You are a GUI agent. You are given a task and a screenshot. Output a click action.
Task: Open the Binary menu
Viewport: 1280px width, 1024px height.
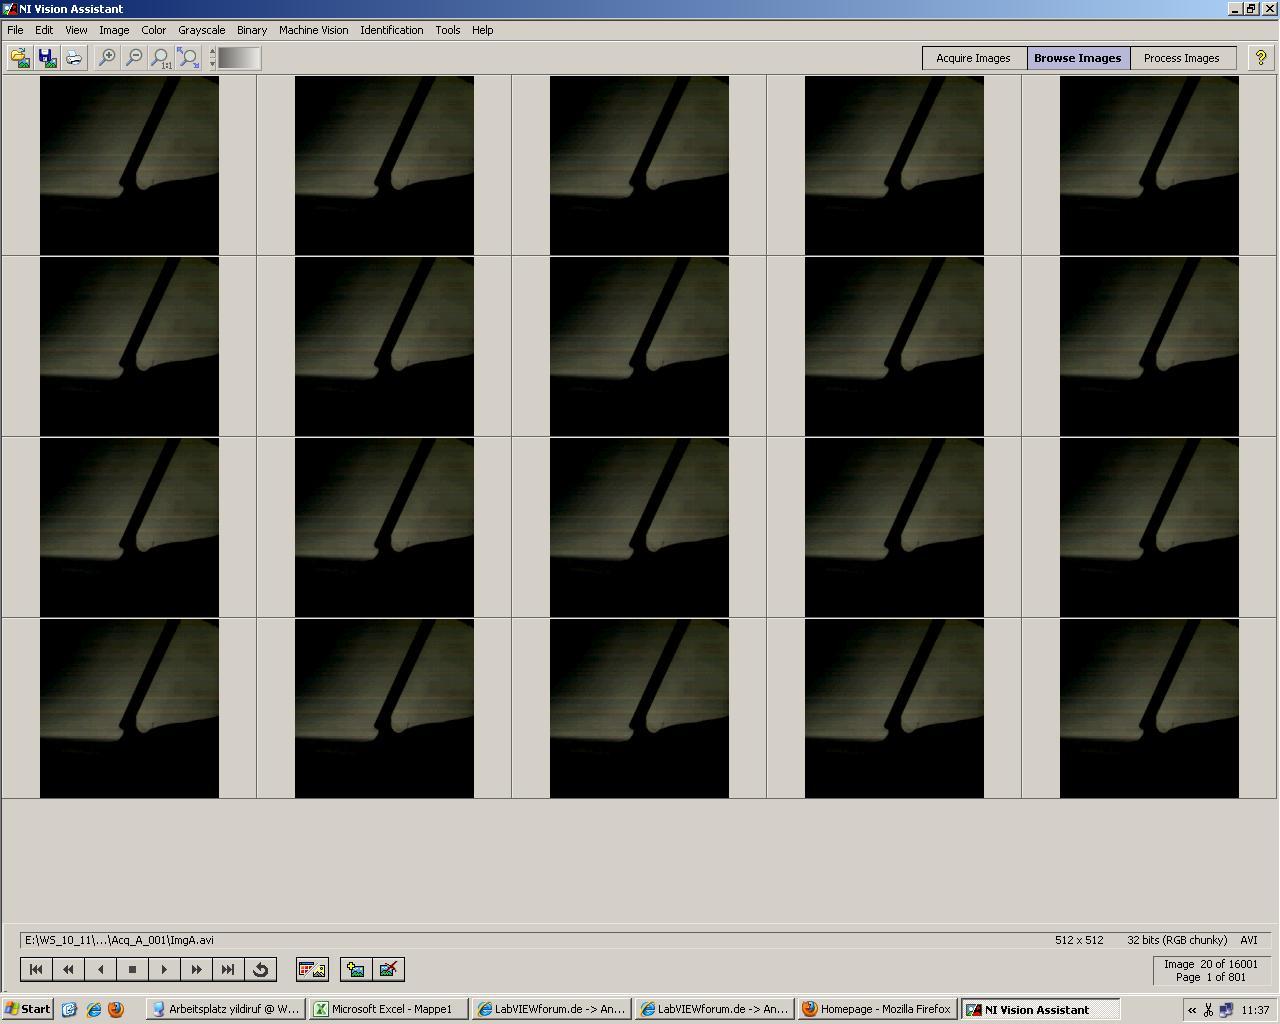[x=252, y=30]
